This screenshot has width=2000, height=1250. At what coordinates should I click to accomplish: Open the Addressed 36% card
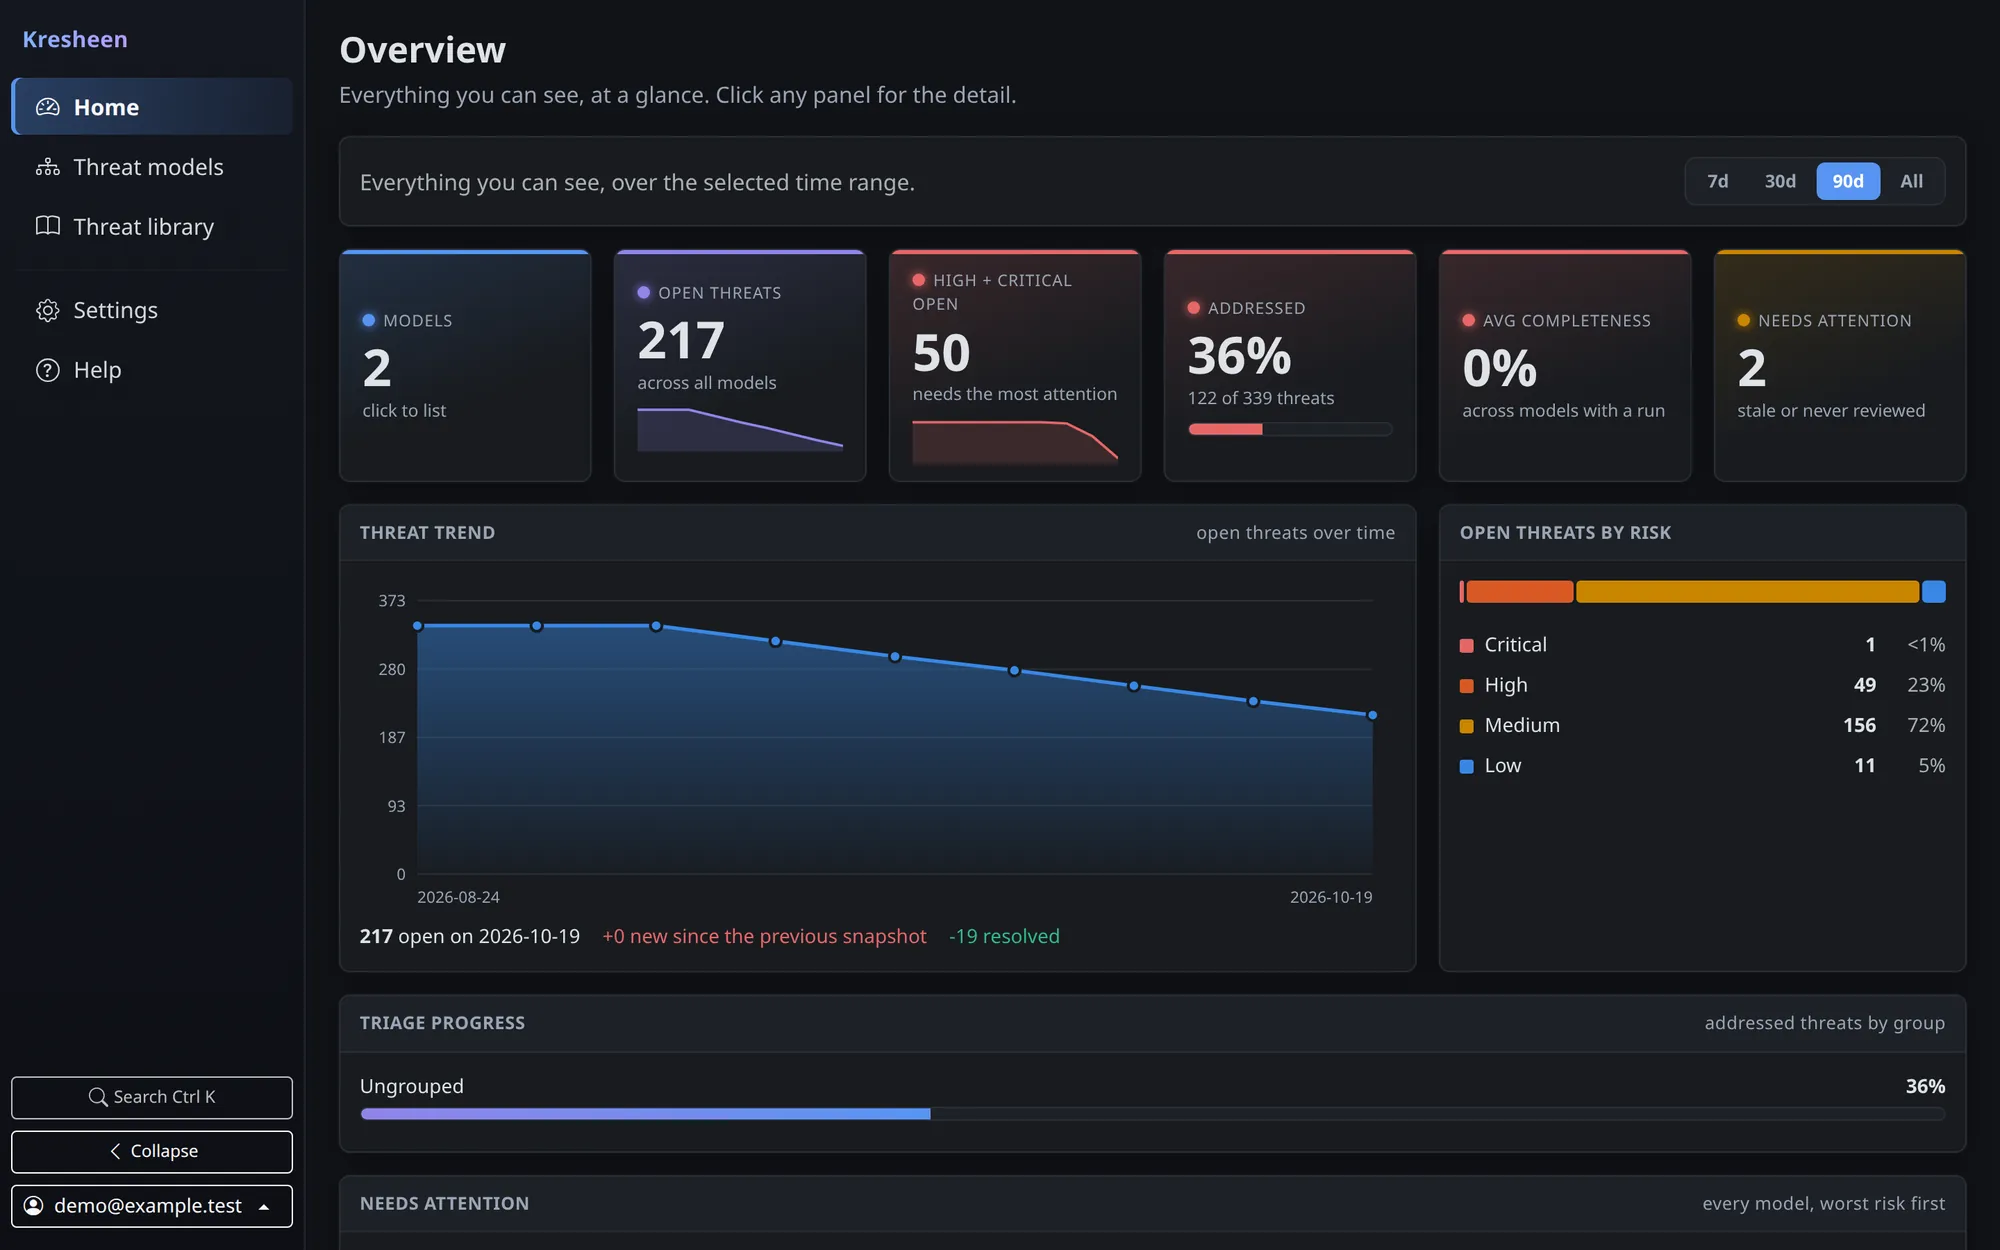(1290, 365)
